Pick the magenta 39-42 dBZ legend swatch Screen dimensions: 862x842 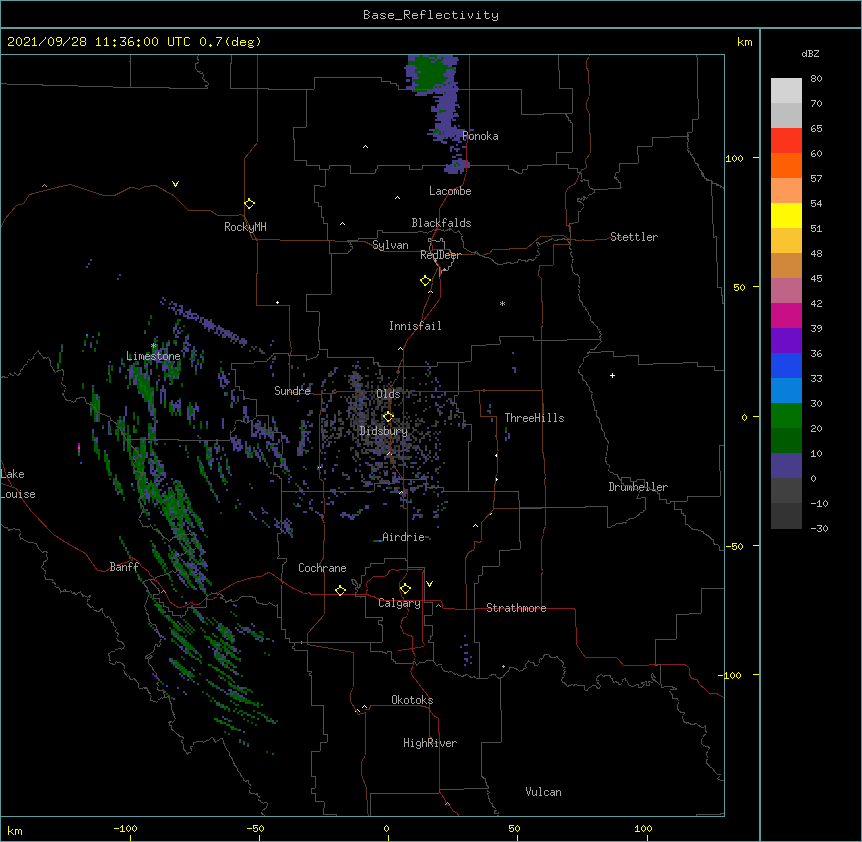[786, 315]
